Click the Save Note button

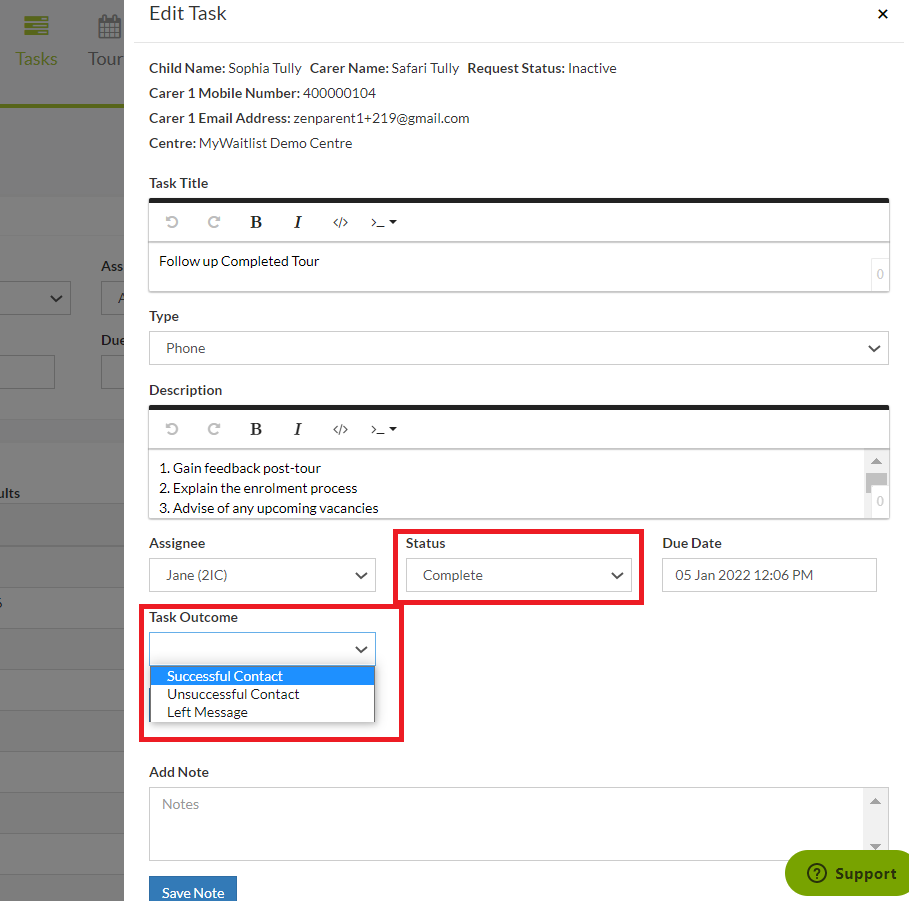(x=192, y=890)
